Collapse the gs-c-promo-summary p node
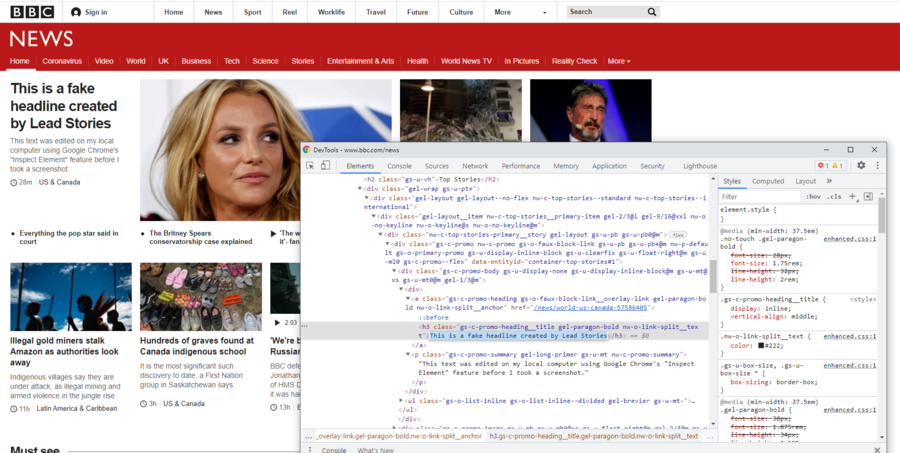 point(408,355)
